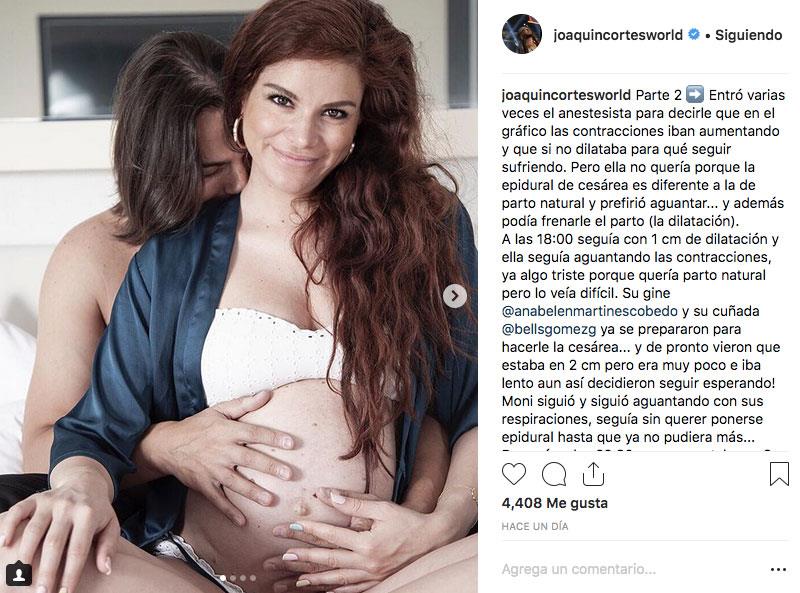Jump to the second carousel dot
800x593 pixels.
pos(233,578)
